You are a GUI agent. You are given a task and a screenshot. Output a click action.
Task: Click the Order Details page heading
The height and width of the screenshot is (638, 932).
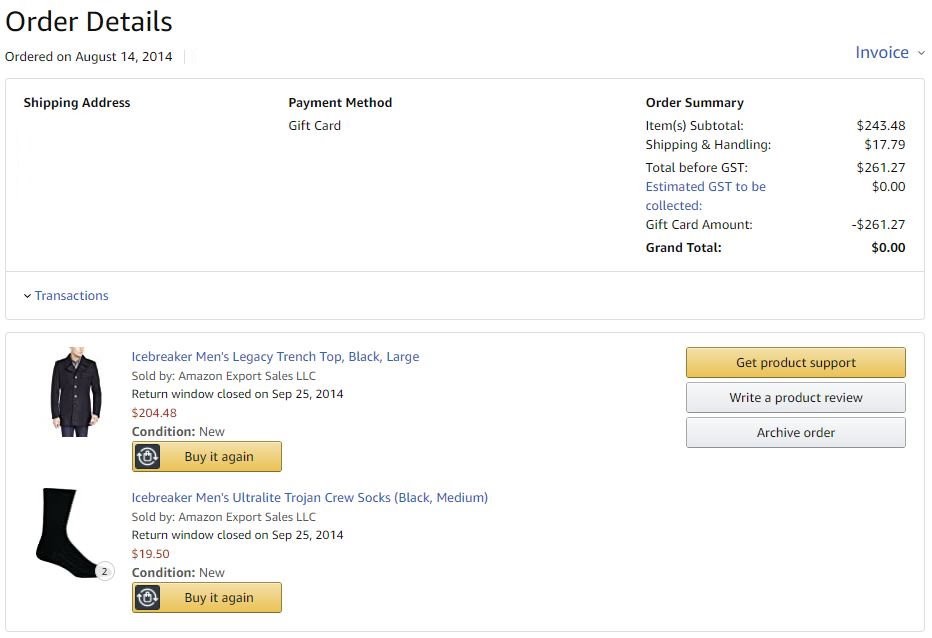tap(89, 22)
